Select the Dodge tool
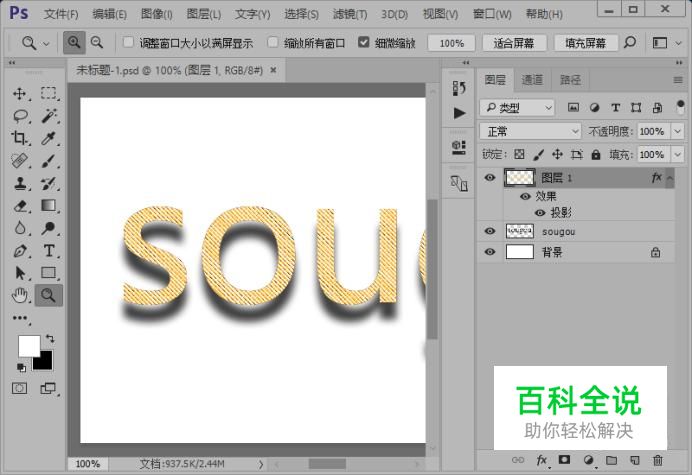 pos(48,228)
